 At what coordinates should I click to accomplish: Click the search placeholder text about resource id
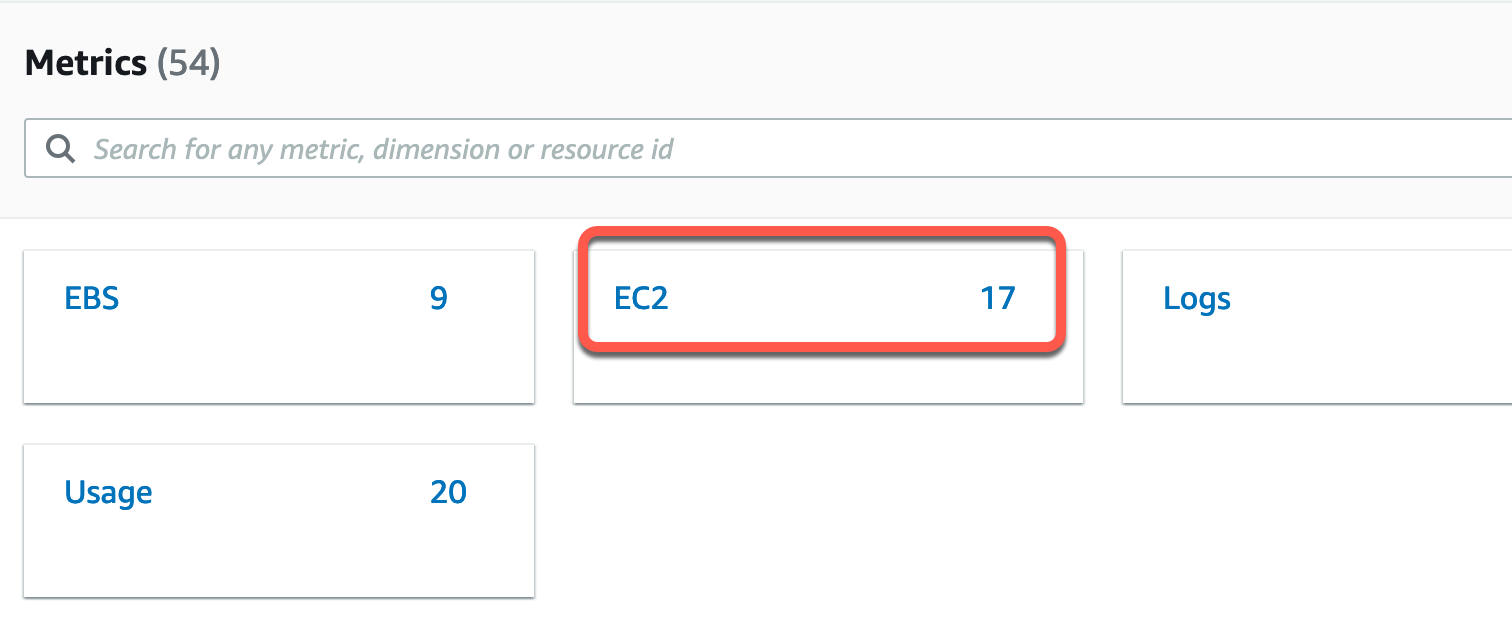pyautogui.click(x=383, y=150)
